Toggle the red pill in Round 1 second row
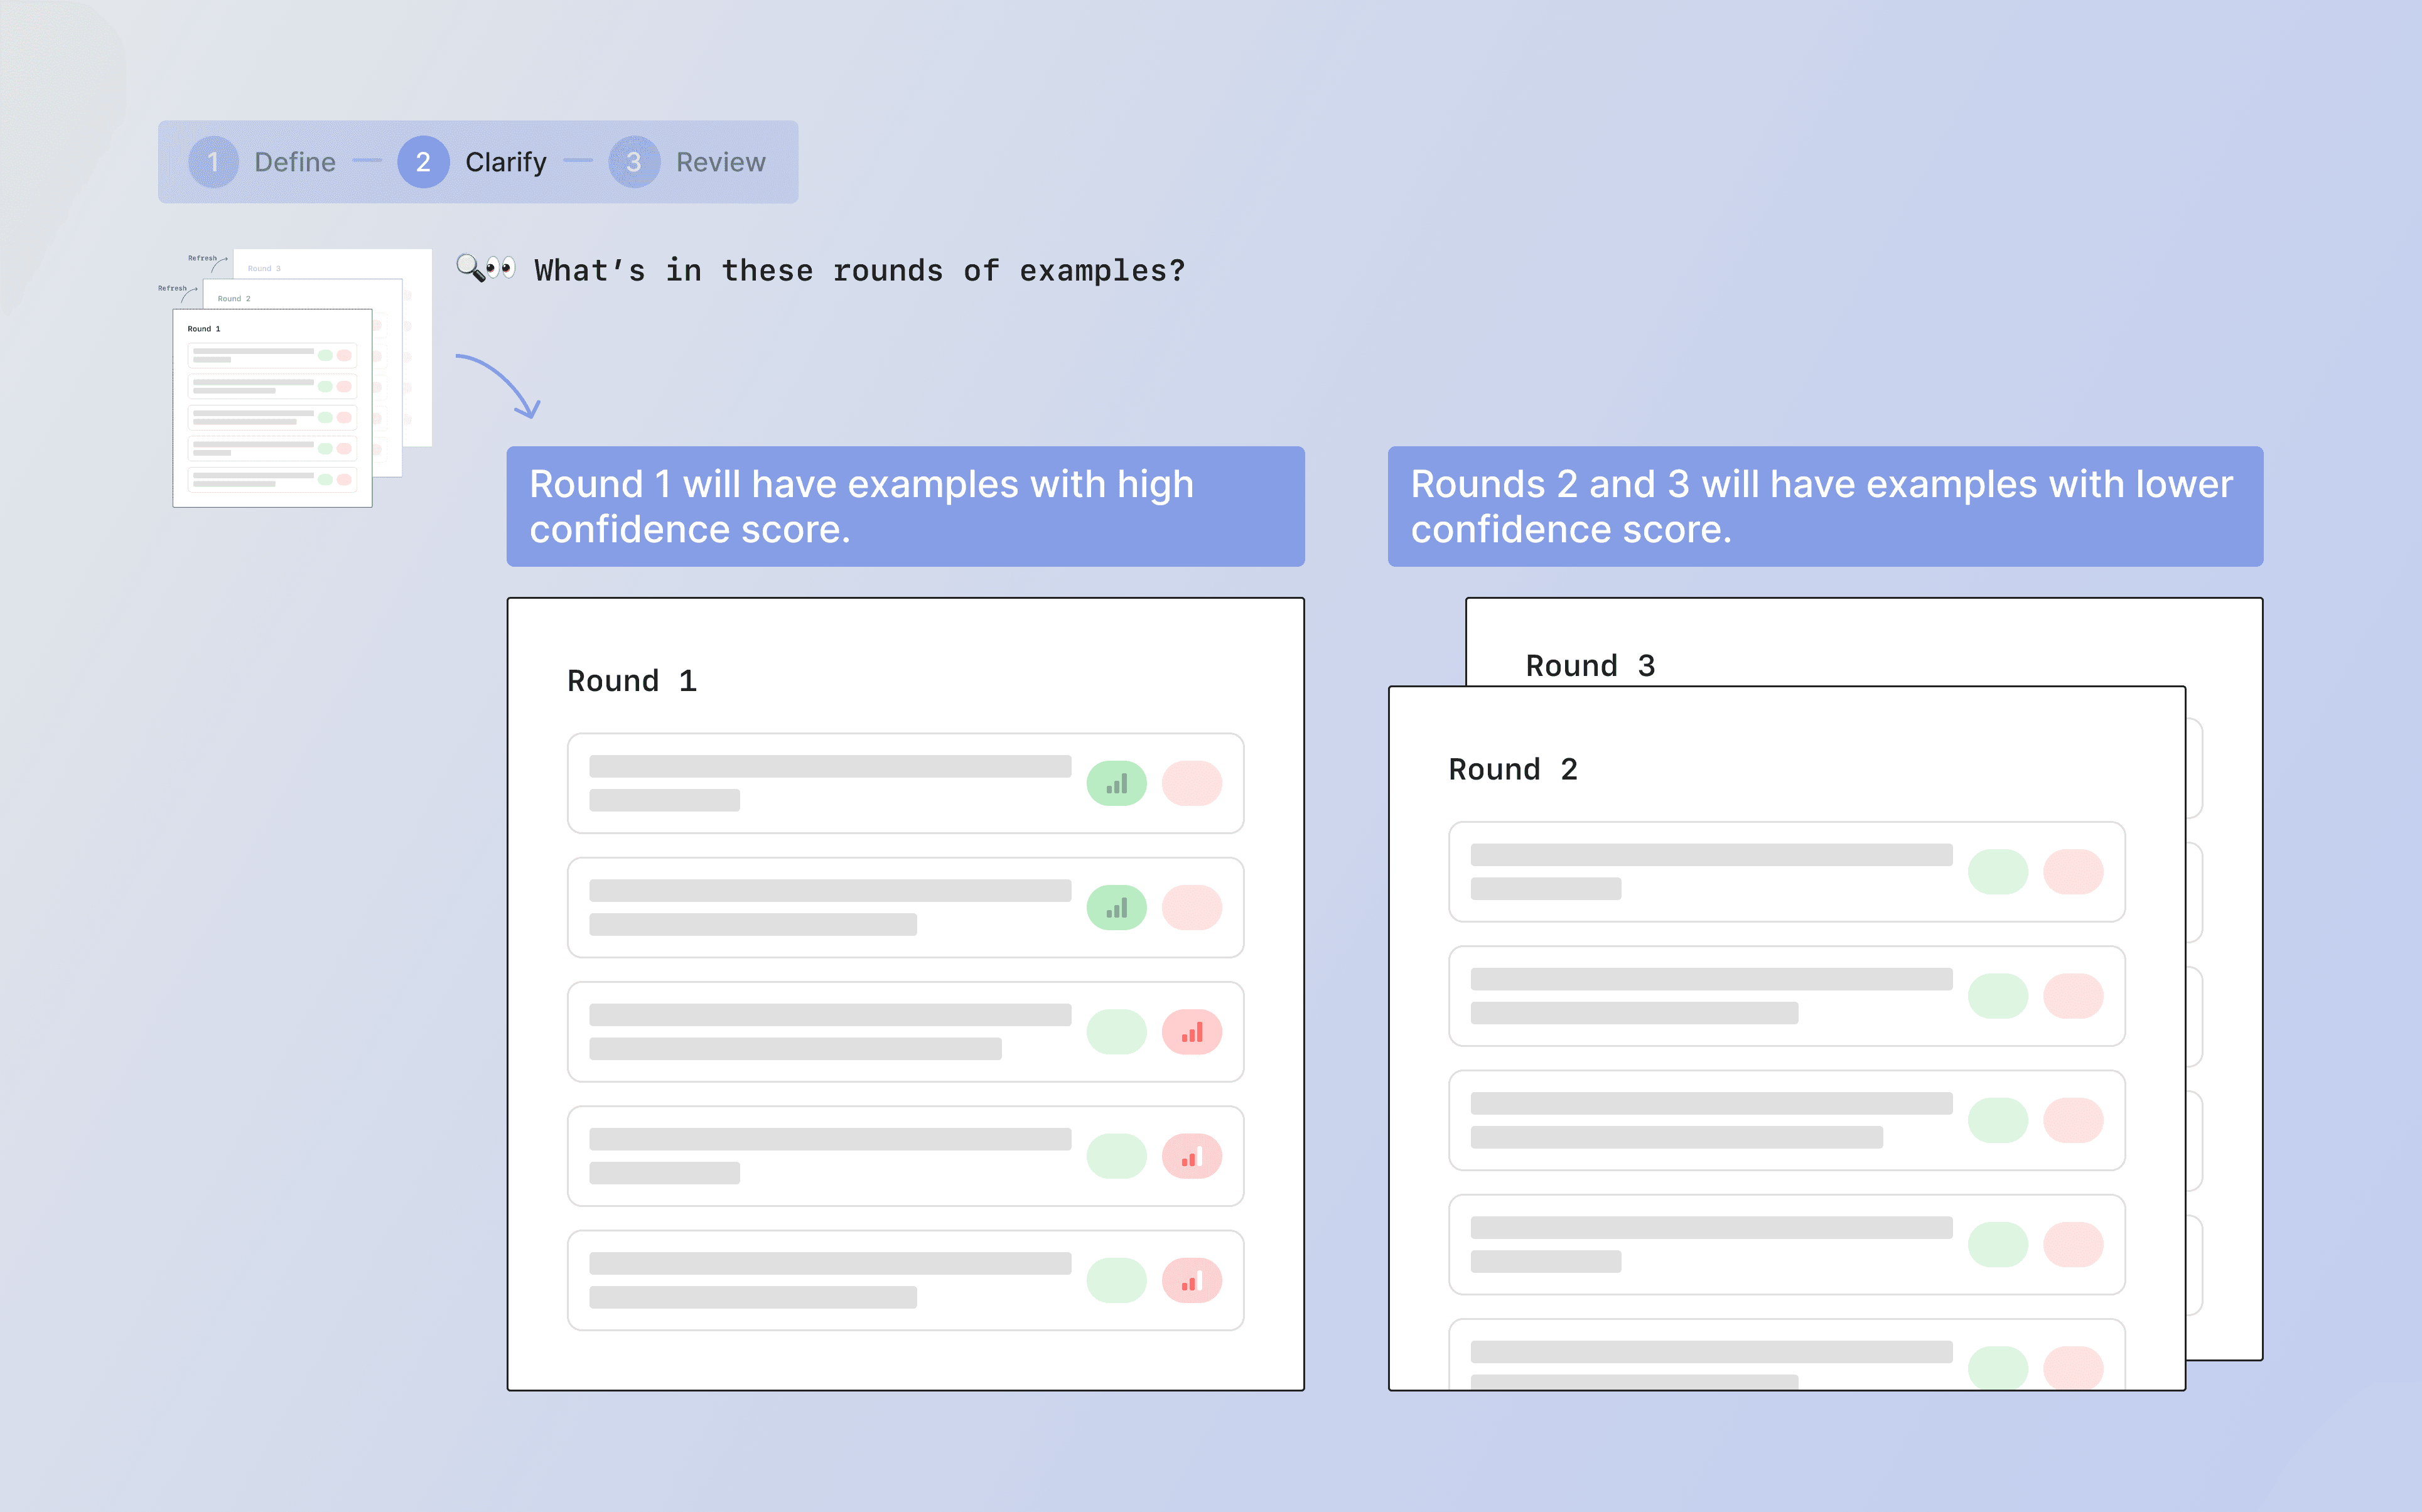Image resolution: width=2422 pixels, height=1512 pixels. click(1191, 908)
